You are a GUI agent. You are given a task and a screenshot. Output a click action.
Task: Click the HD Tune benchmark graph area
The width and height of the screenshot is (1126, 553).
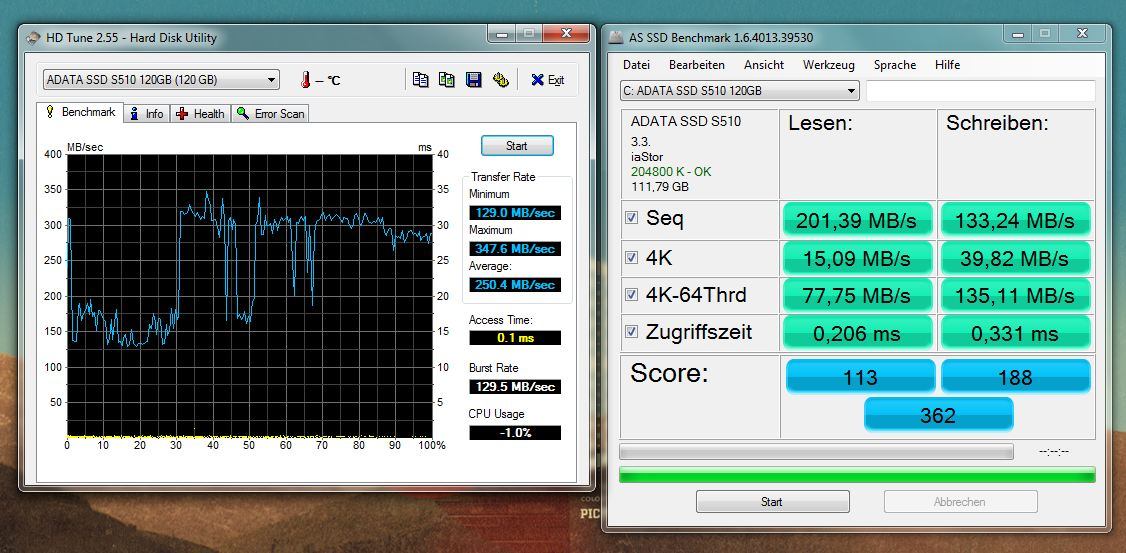[x=249, y=296]
